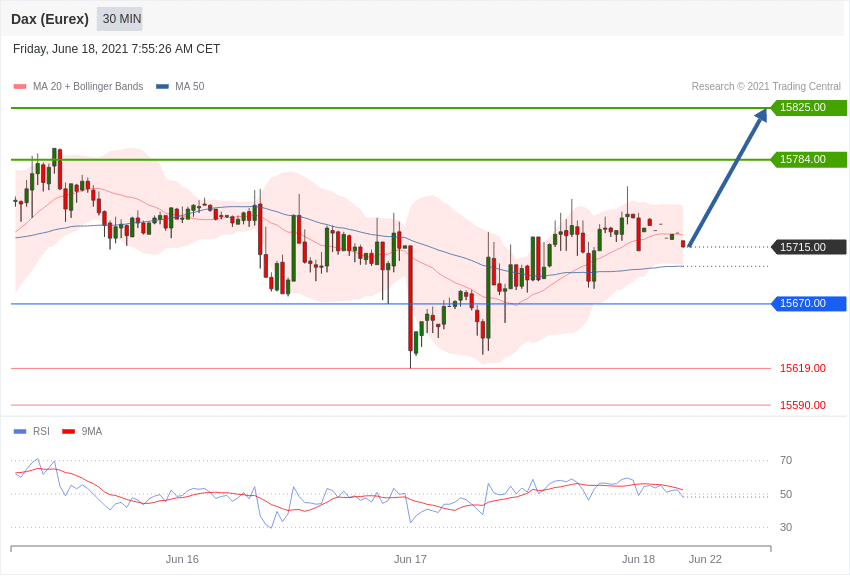Click the 15784.00 green resistance price tag
The image size is (850, 576).
pyautogui.click(x=808, y=159)
